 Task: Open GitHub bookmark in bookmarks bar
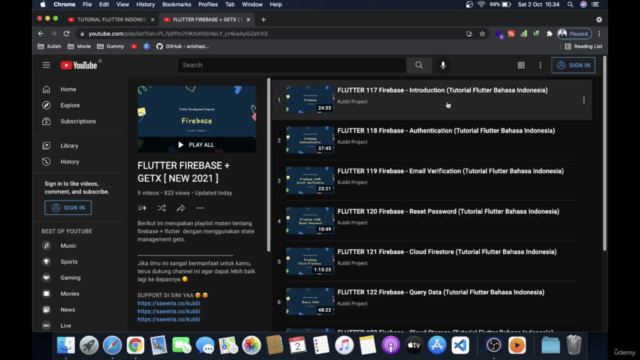(x=182, y=47)
